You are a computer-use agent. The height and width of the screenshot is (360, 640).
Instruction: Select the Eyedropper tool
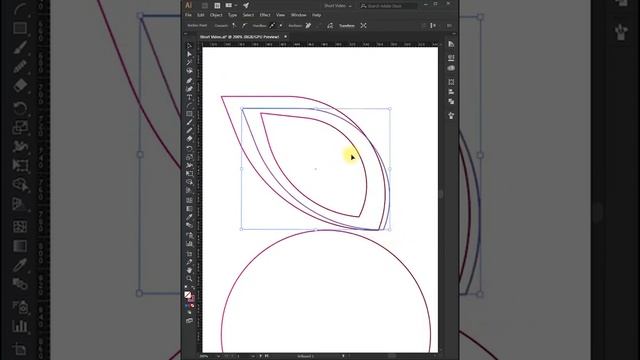189,217
